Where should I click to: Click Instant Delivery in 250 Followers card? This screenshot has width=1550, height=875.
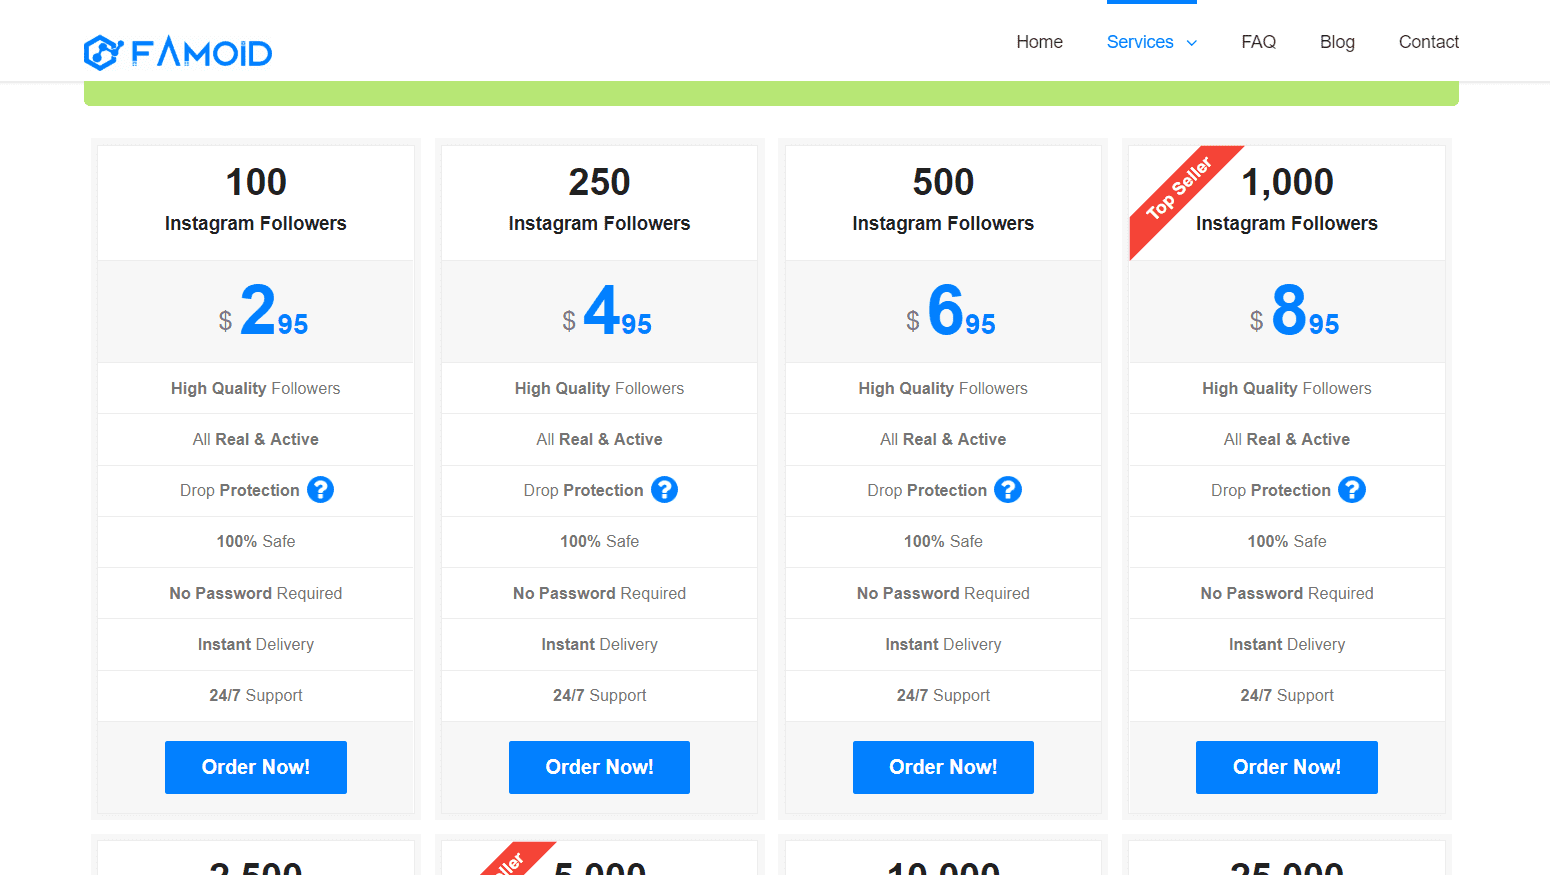coord(600,644)
